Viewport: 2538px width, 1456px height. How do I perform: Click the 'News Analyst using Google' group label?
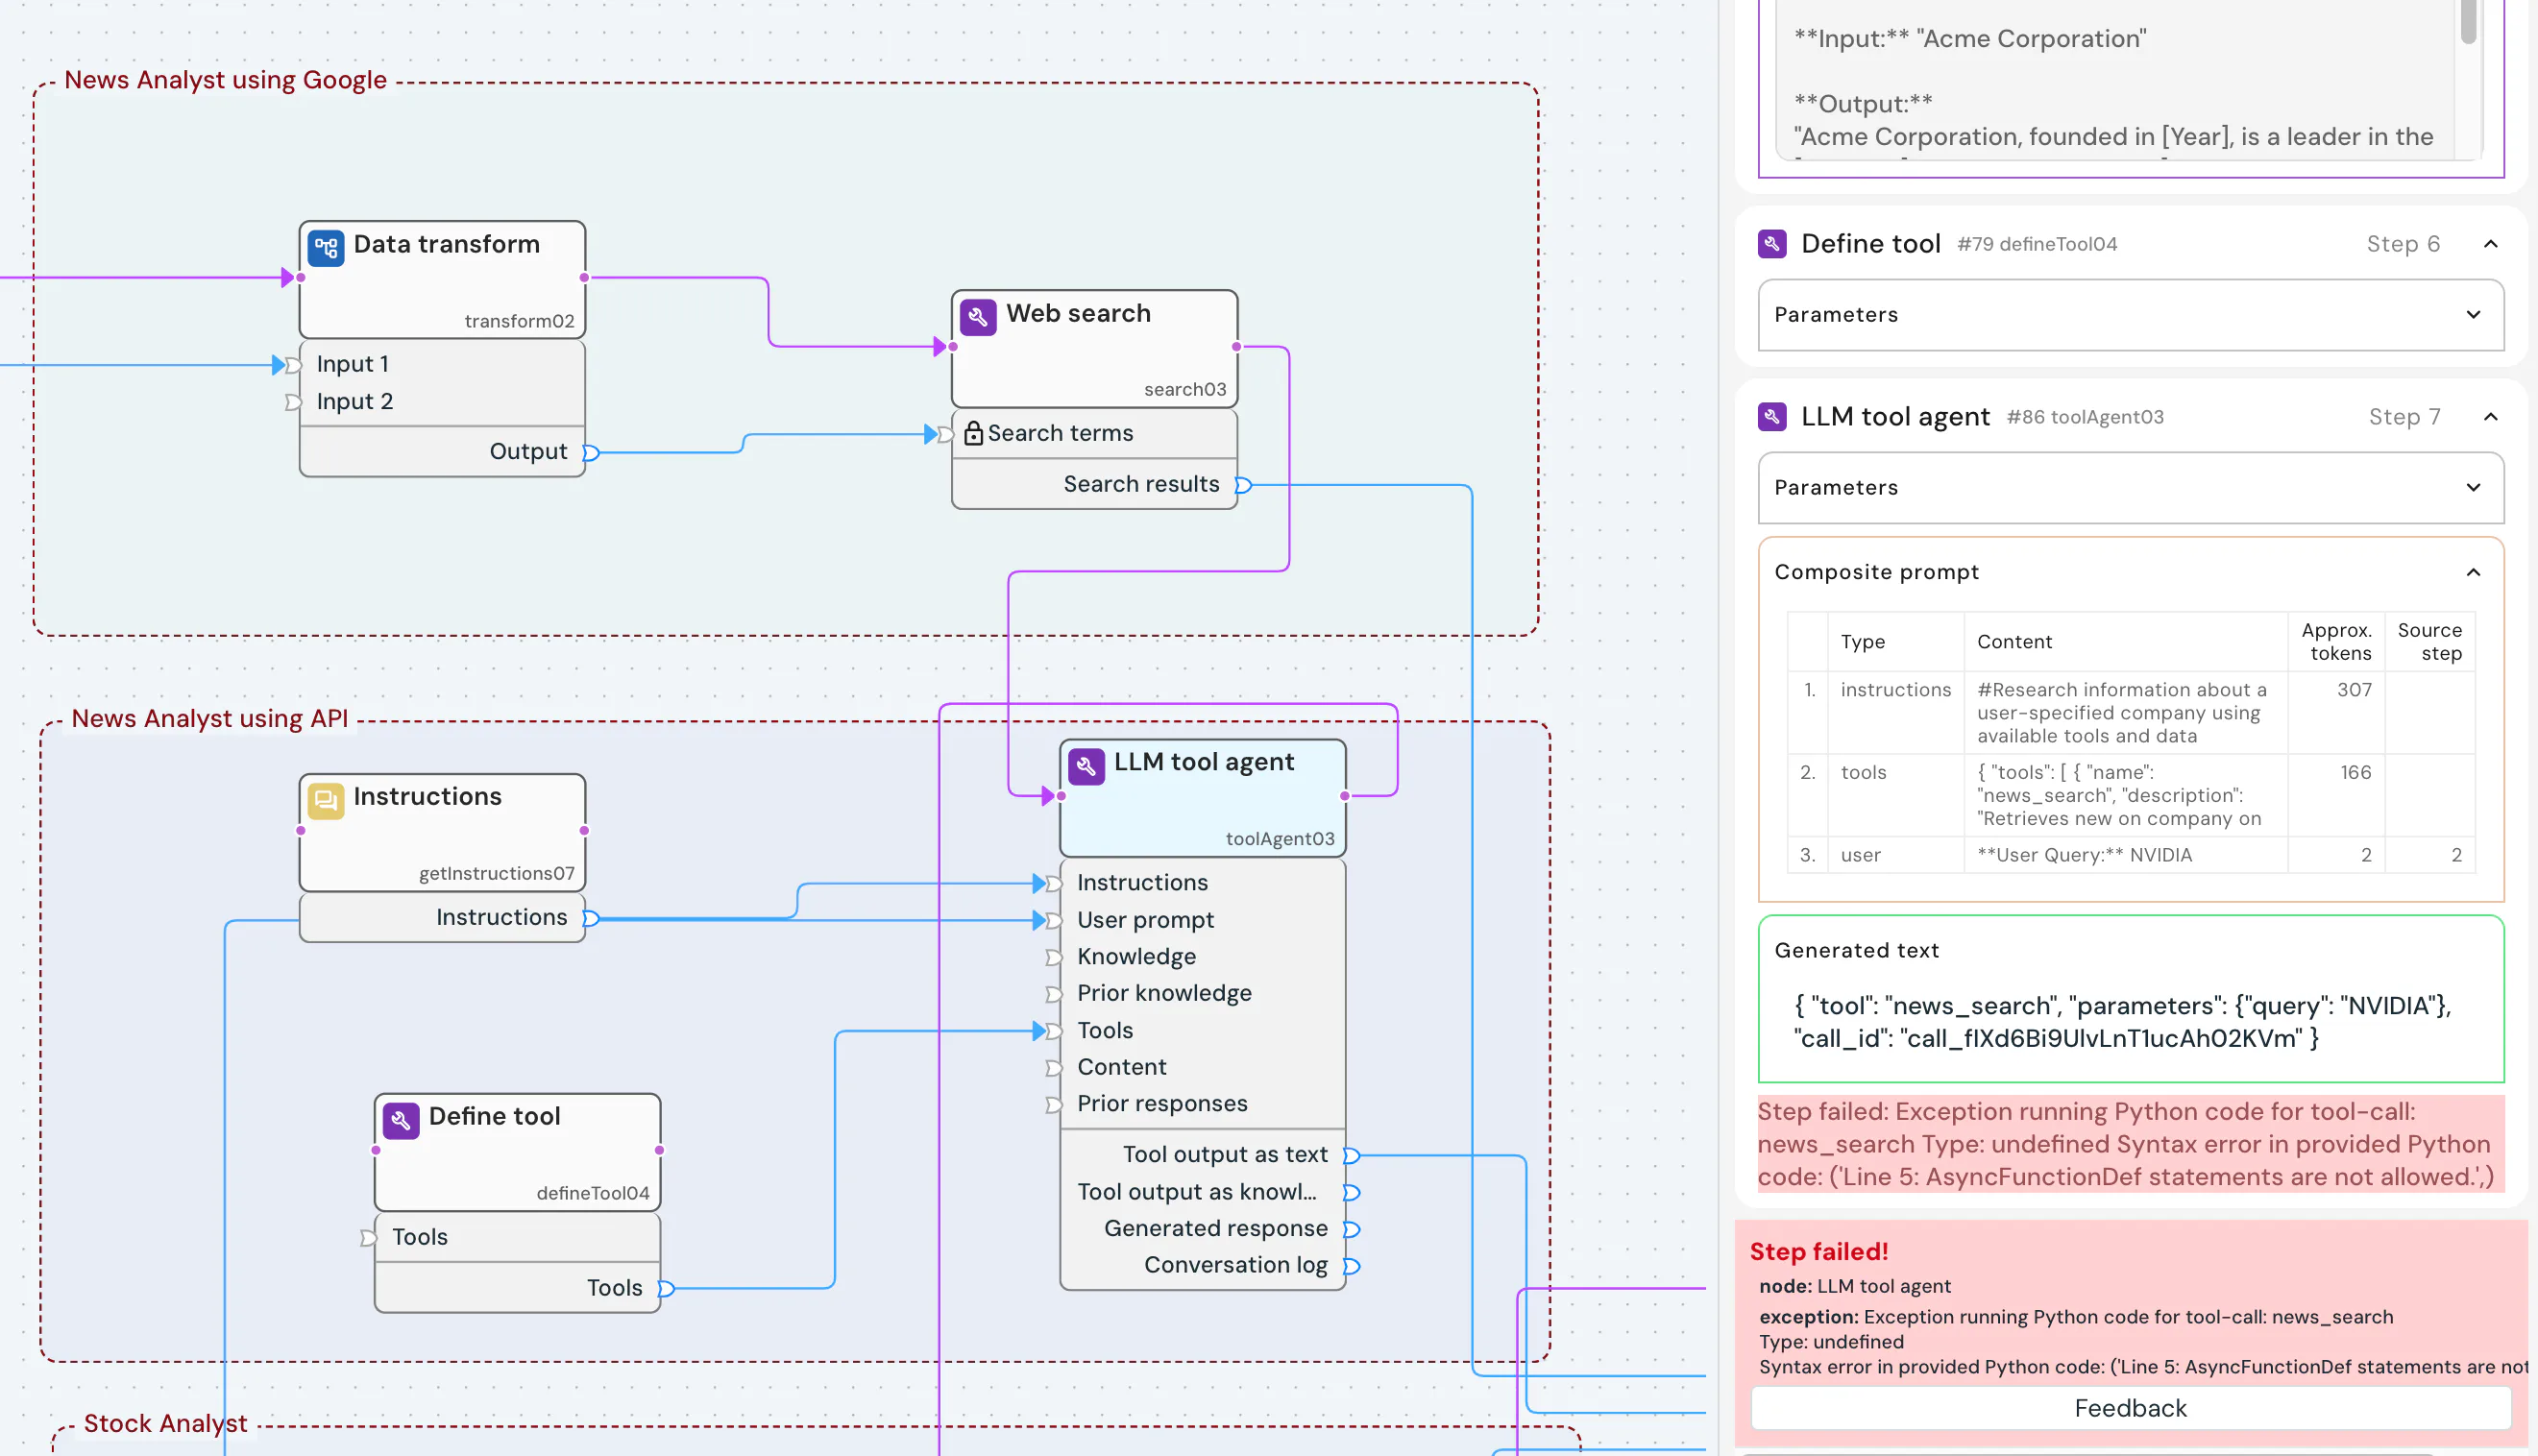(x=225, y=80)
